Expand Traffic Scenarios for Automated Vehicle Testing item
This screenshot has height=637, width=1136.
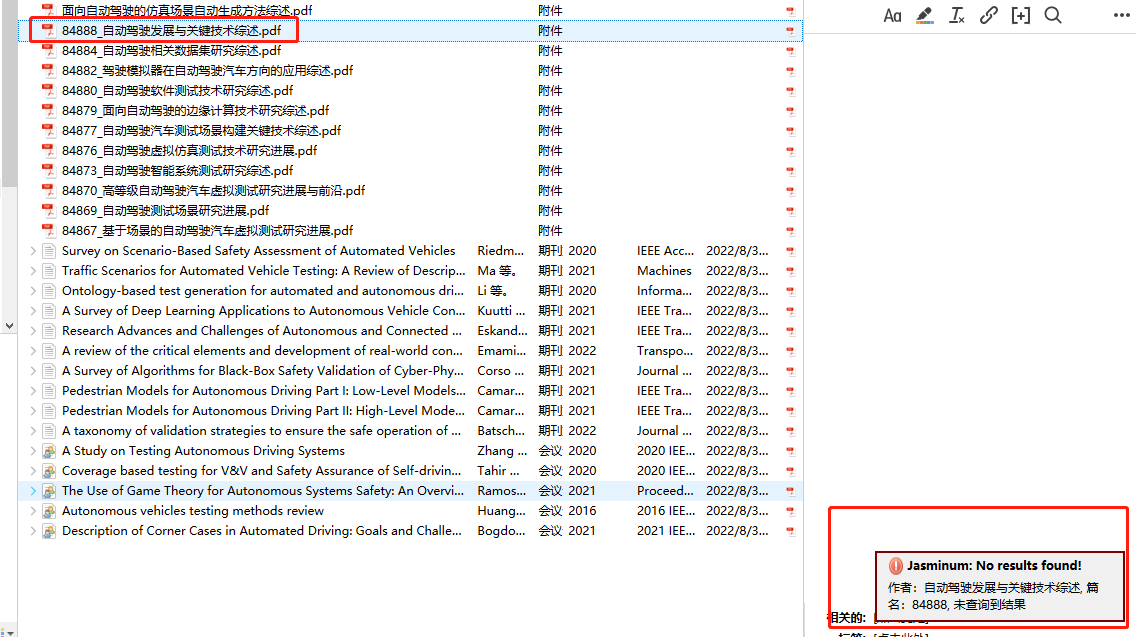[33, 271]
